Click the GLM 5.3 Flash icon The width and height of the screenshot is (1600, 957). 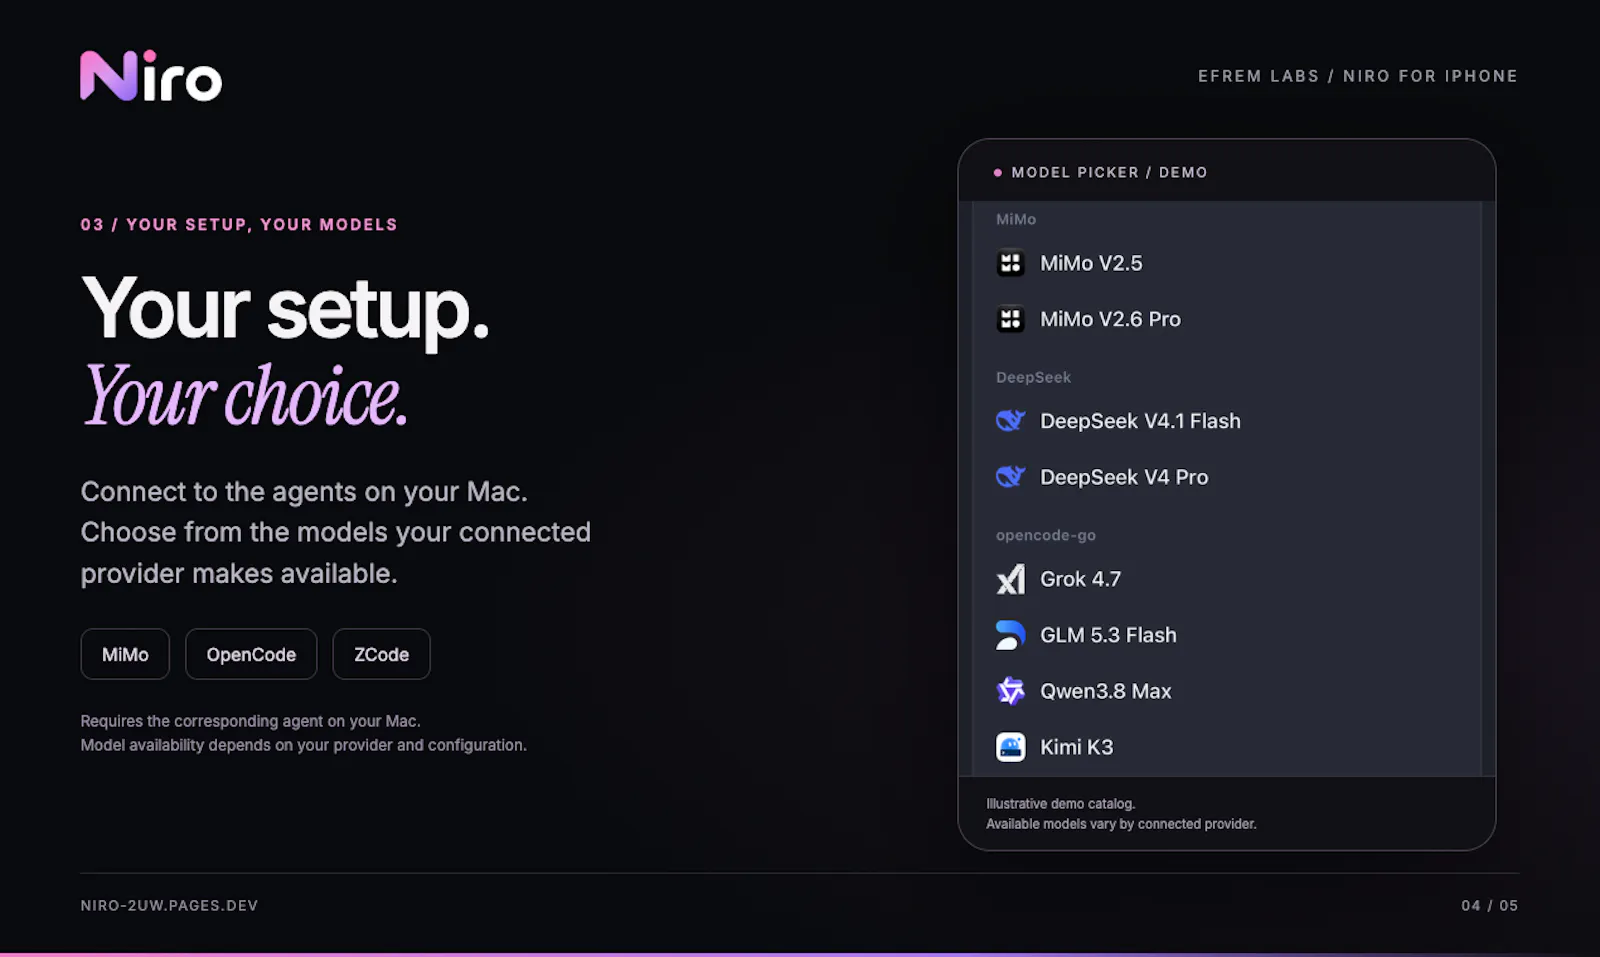click(x=1011, y=635)
